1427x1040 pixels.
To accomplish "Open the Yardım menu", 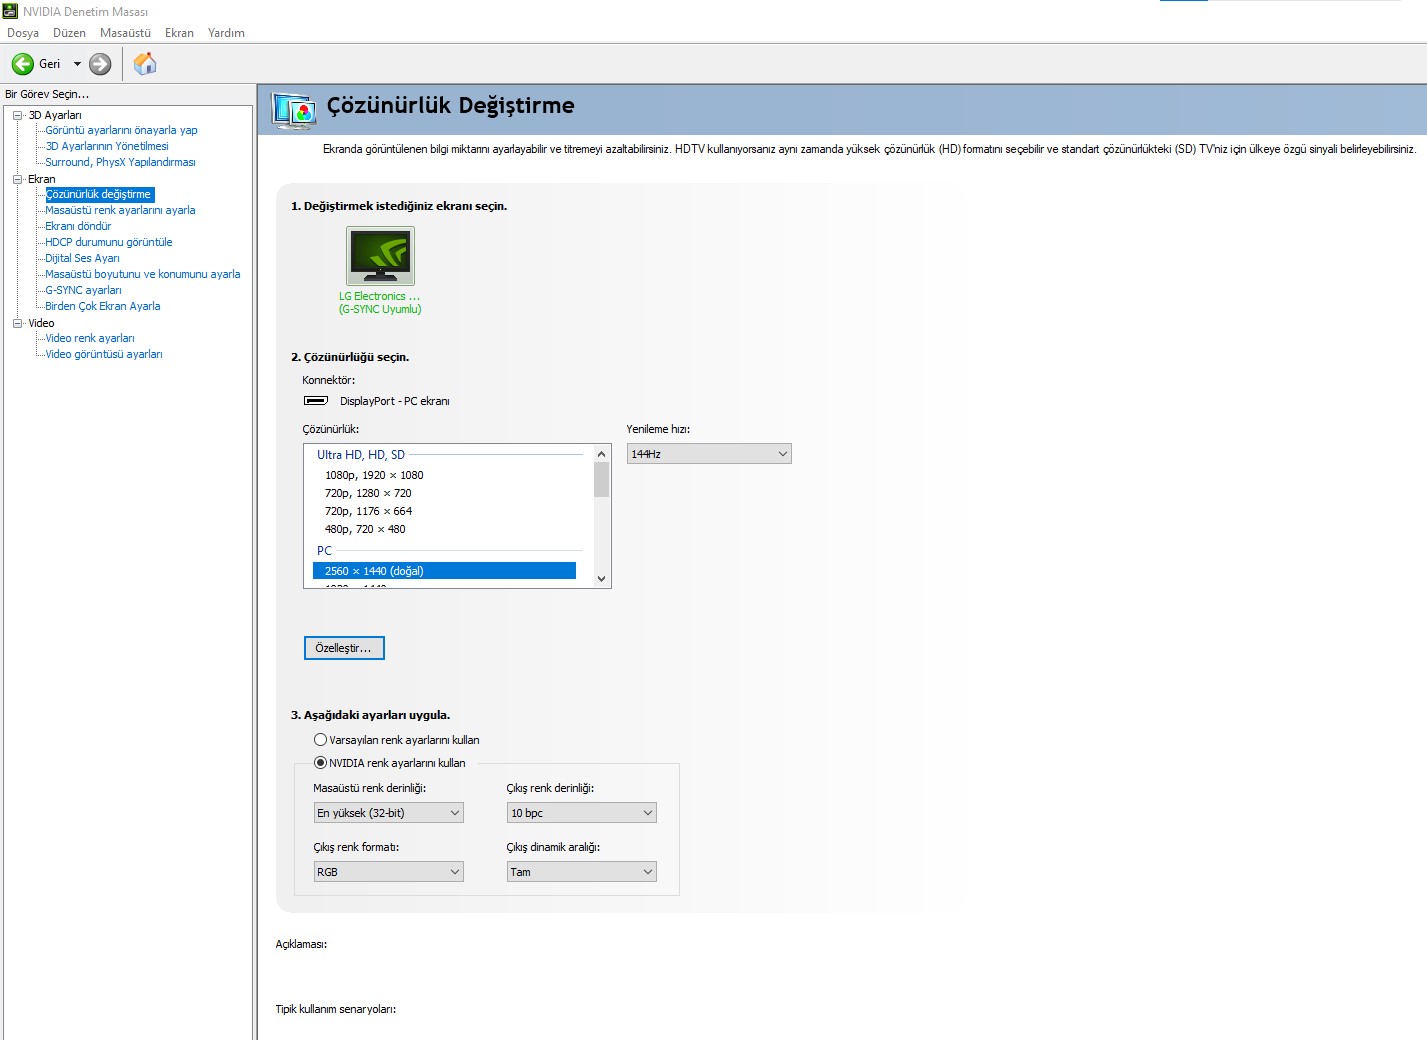I will 226,33.
